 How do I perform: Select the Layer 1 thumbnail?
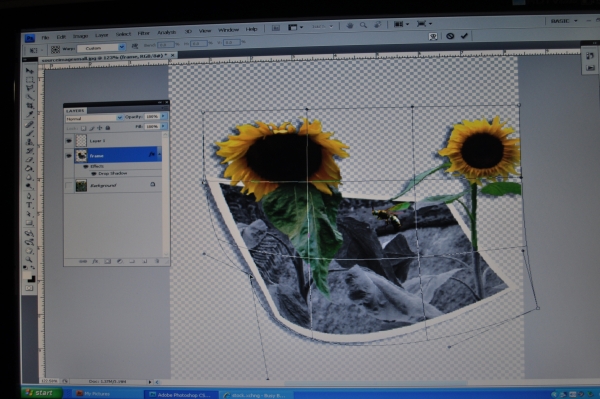pyautogui.click(x=81, y=141)
